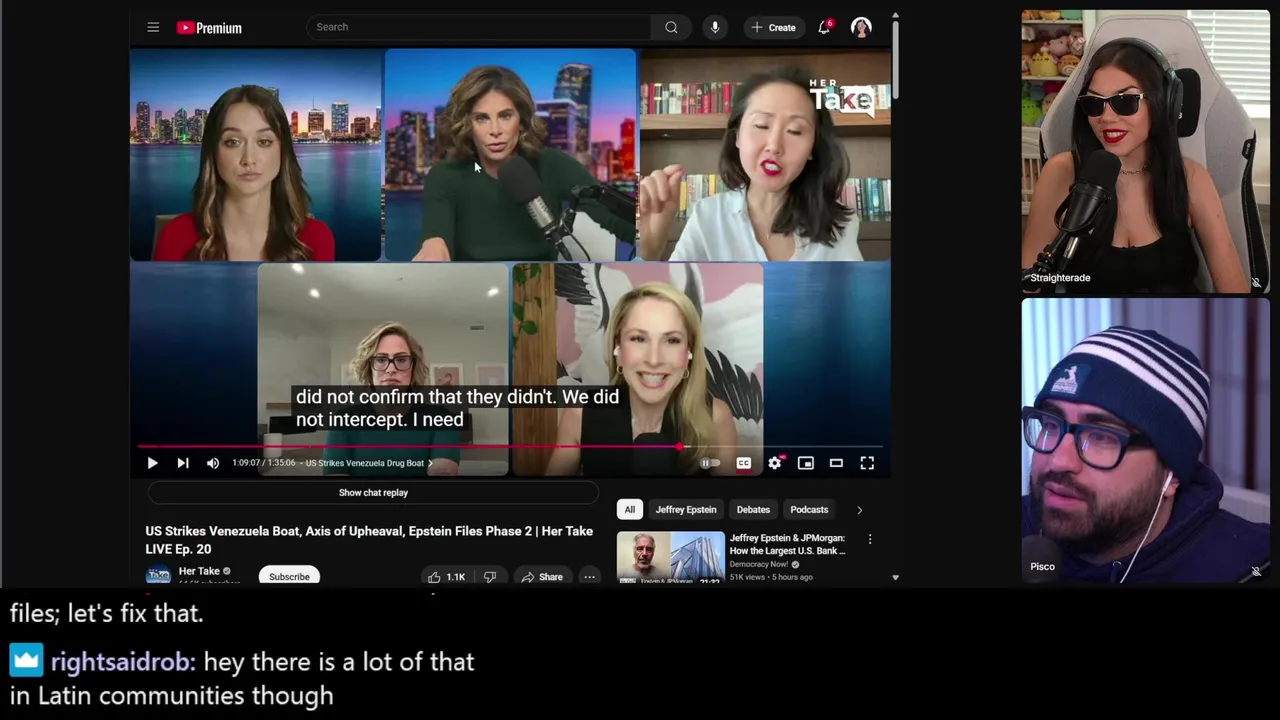Click page scrollbar down arrow
Screen dimensions: 1280x720
click(895, 578)
